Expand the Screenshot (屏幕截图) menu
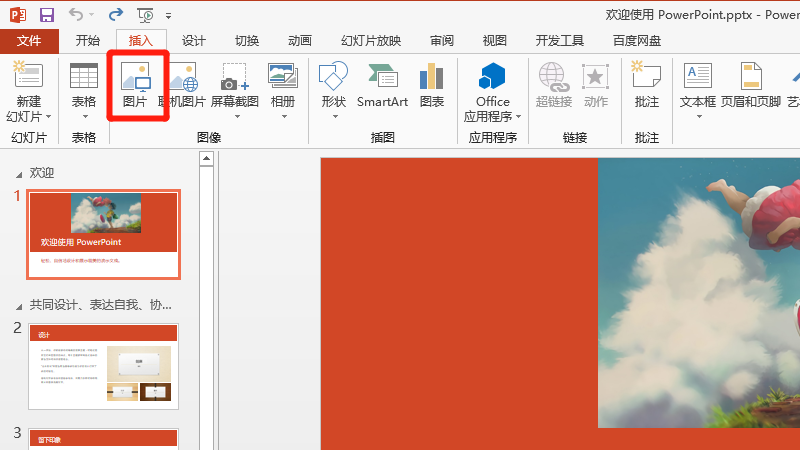This screenshot has width=800, height=450. (234, 115)
